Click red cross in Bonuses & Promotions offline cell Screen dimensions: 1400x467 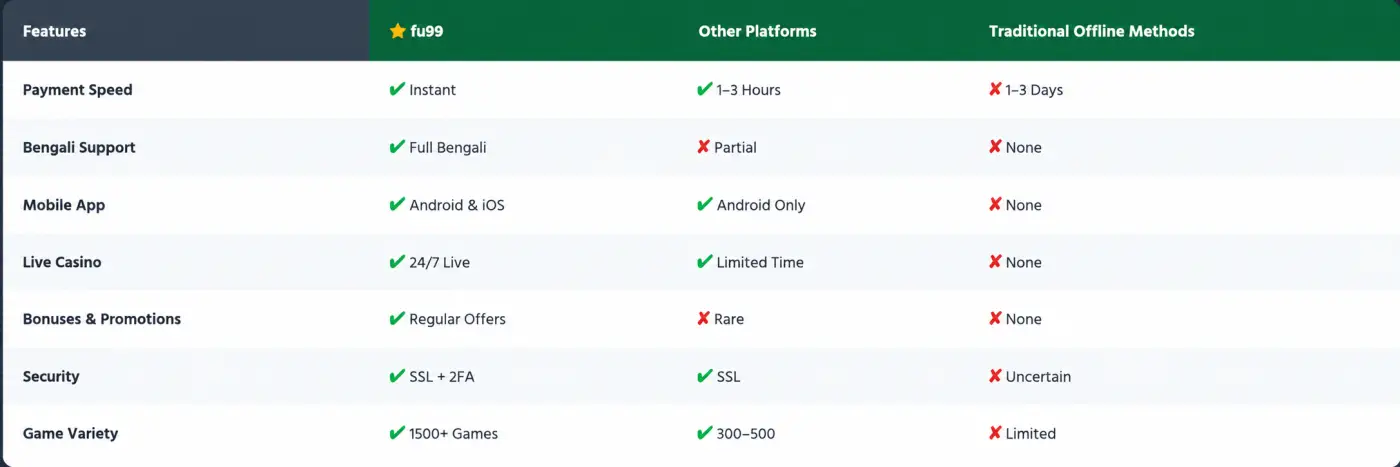(995, 319)
